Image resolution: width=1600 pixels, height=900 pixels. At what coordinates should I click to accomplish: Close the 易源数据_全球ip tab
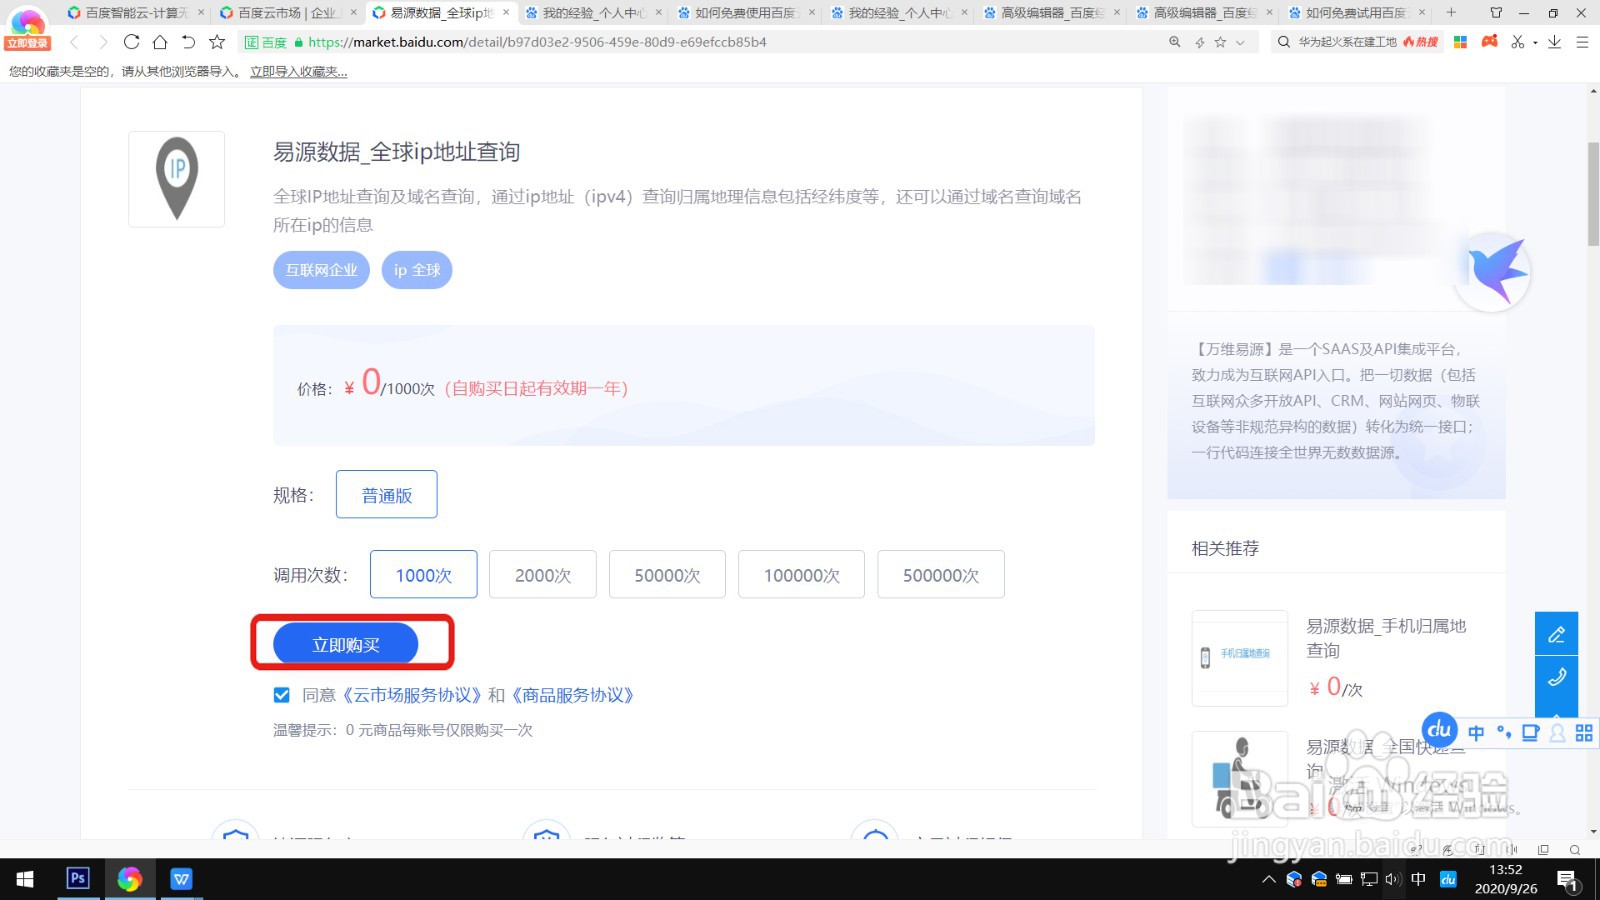coord(506,13)
